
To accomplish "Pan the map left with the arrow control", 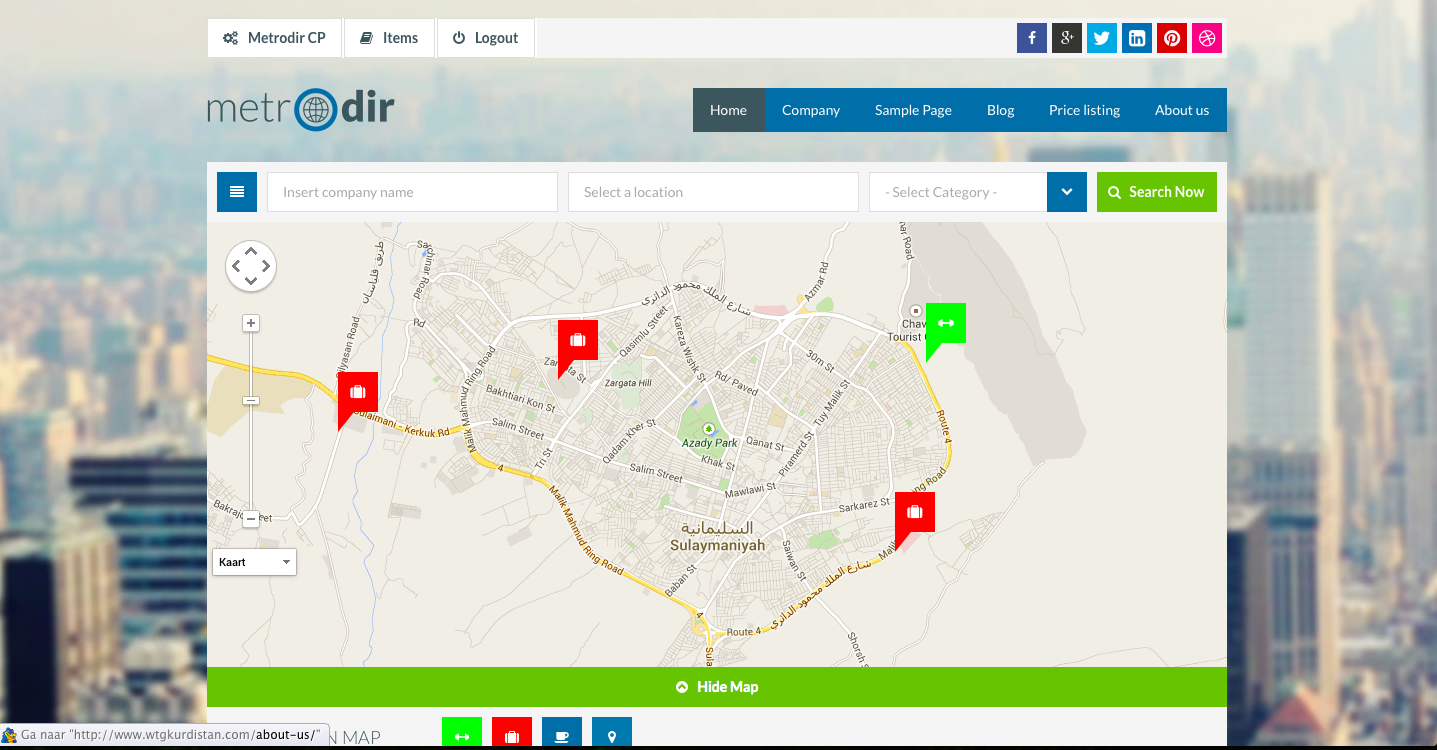I will [236, 267].
